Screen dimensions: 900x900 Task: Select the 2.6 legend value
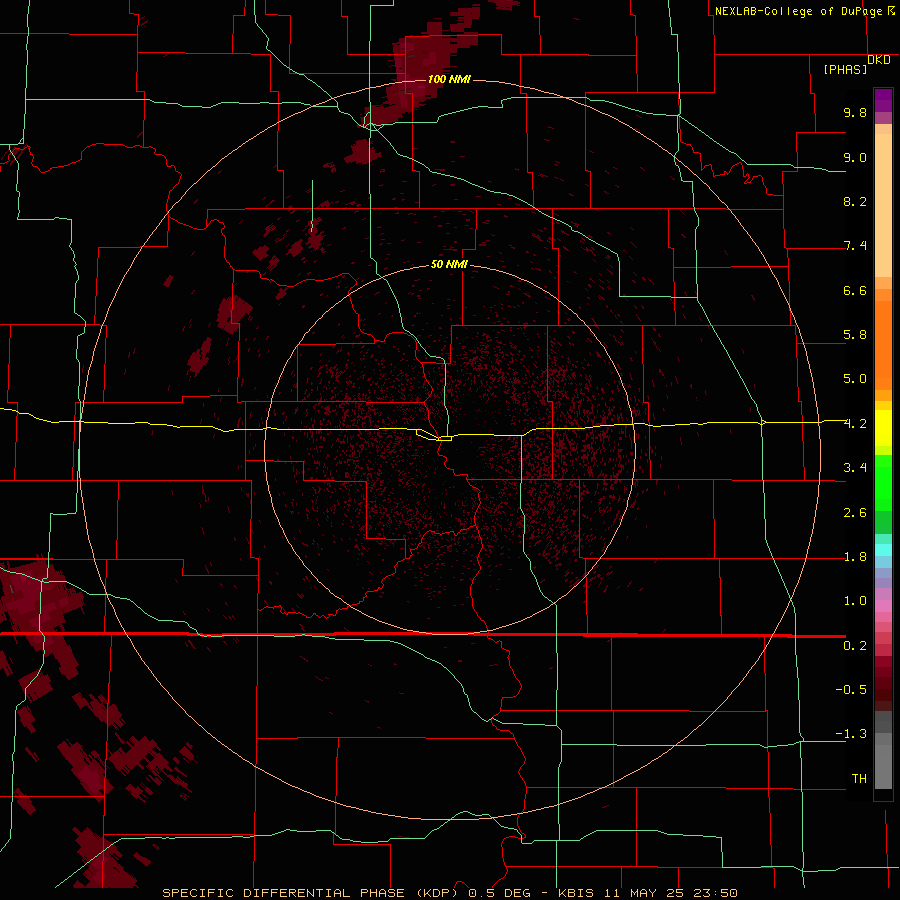tap(855, 513)
